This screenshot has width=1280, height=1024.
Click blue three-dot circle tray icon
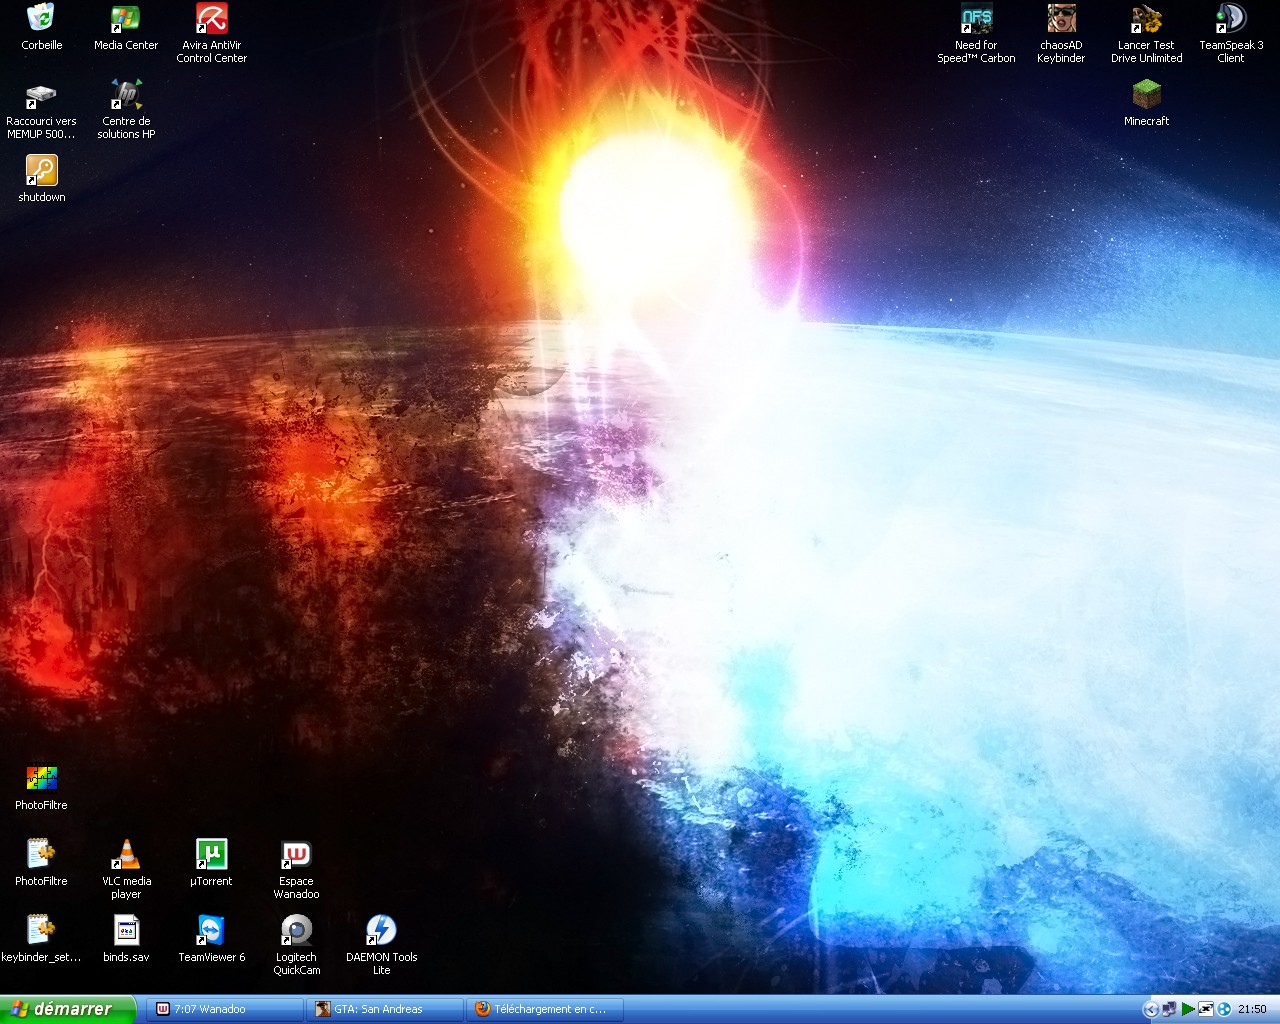point(1224,1009)
